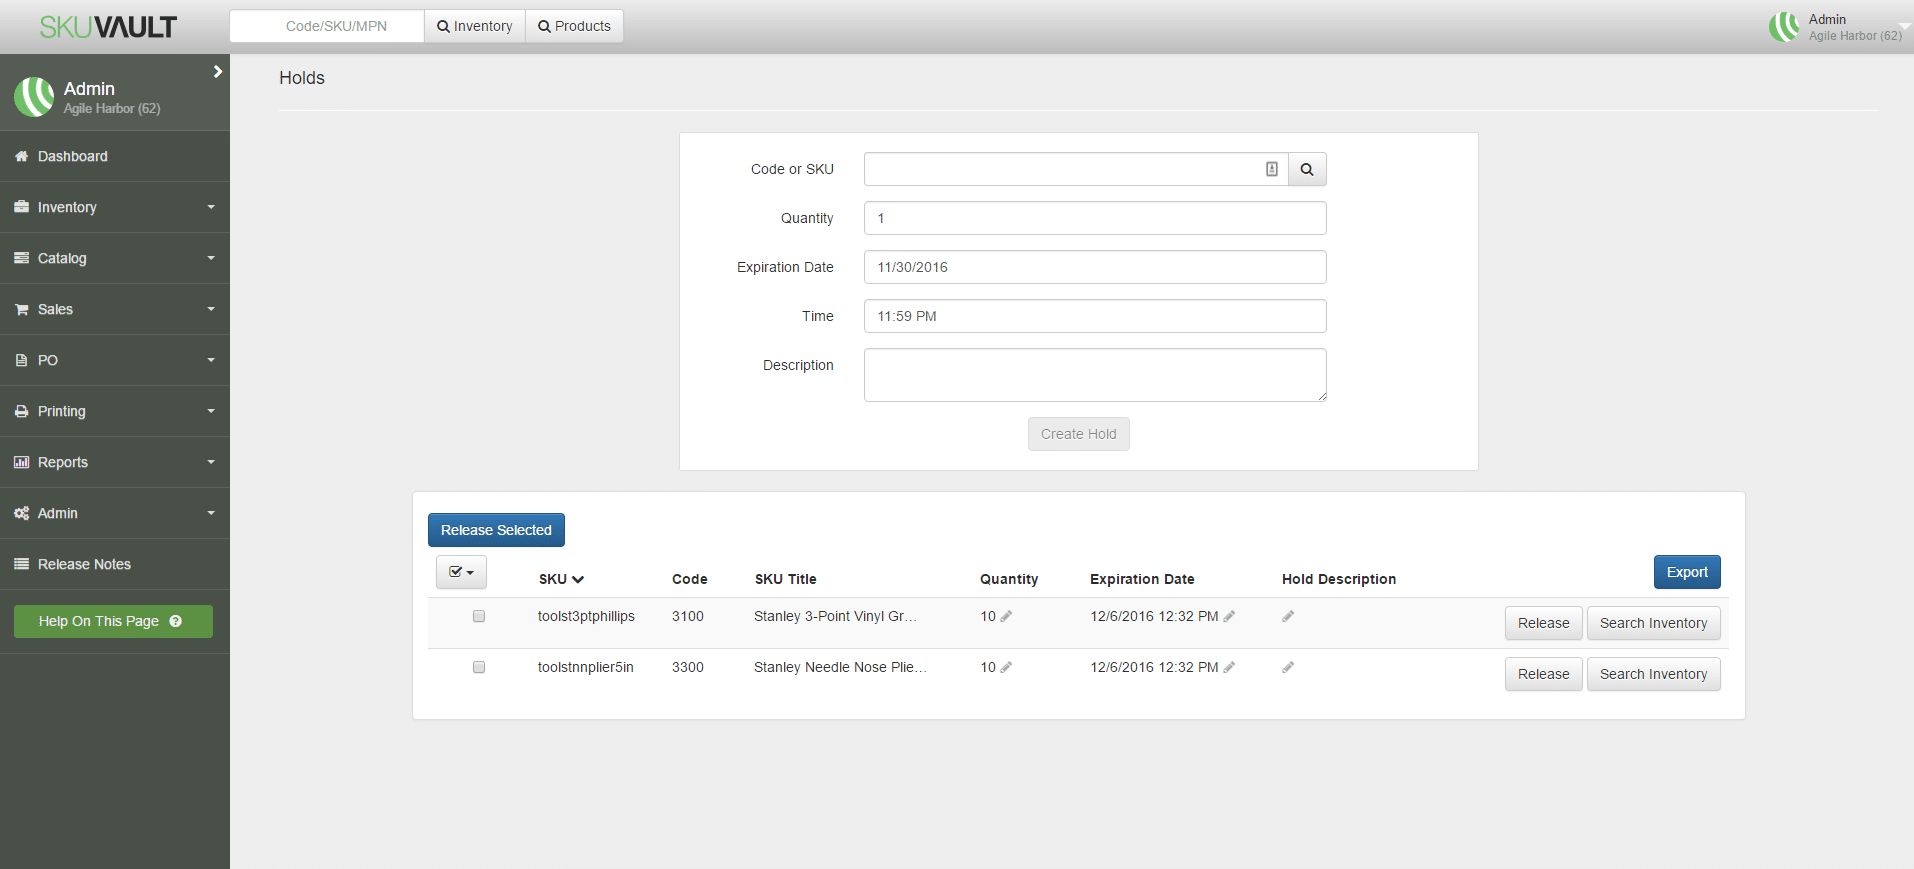Click hold description pencil for toolst3ptphillips
The height and width of the screenshot is (869, 1914).
[x=1288, y=616]
